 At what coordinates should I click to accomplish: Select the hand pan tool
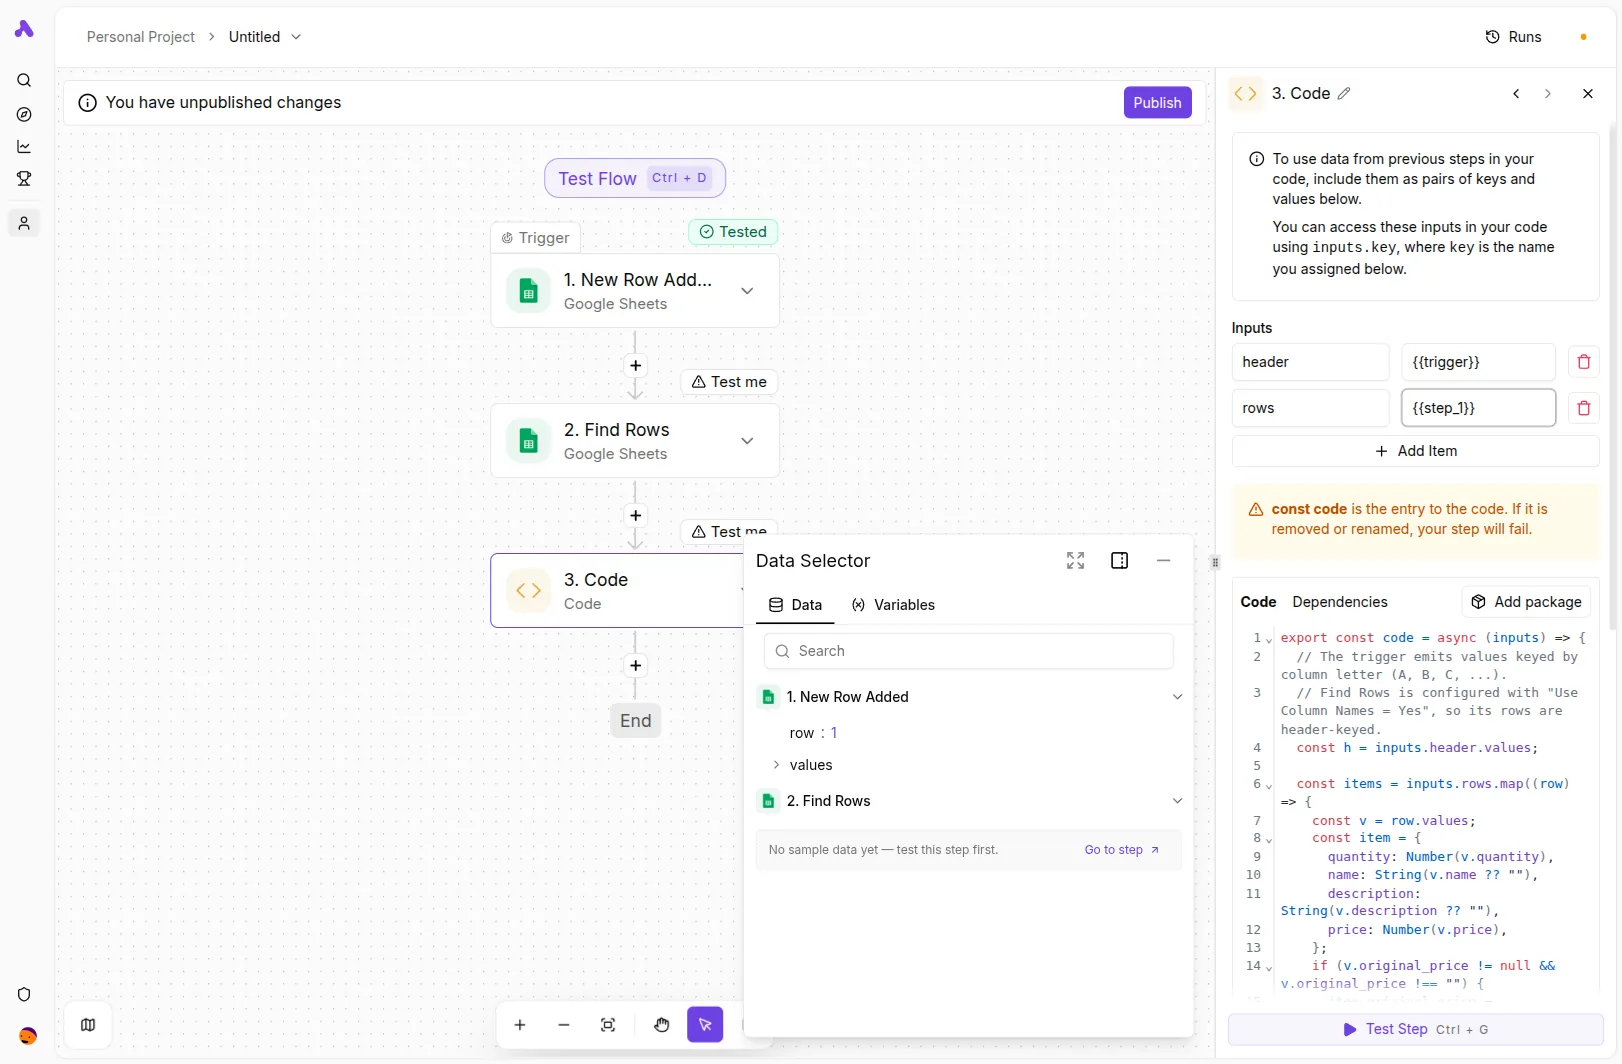click(x=662, y=1025)
